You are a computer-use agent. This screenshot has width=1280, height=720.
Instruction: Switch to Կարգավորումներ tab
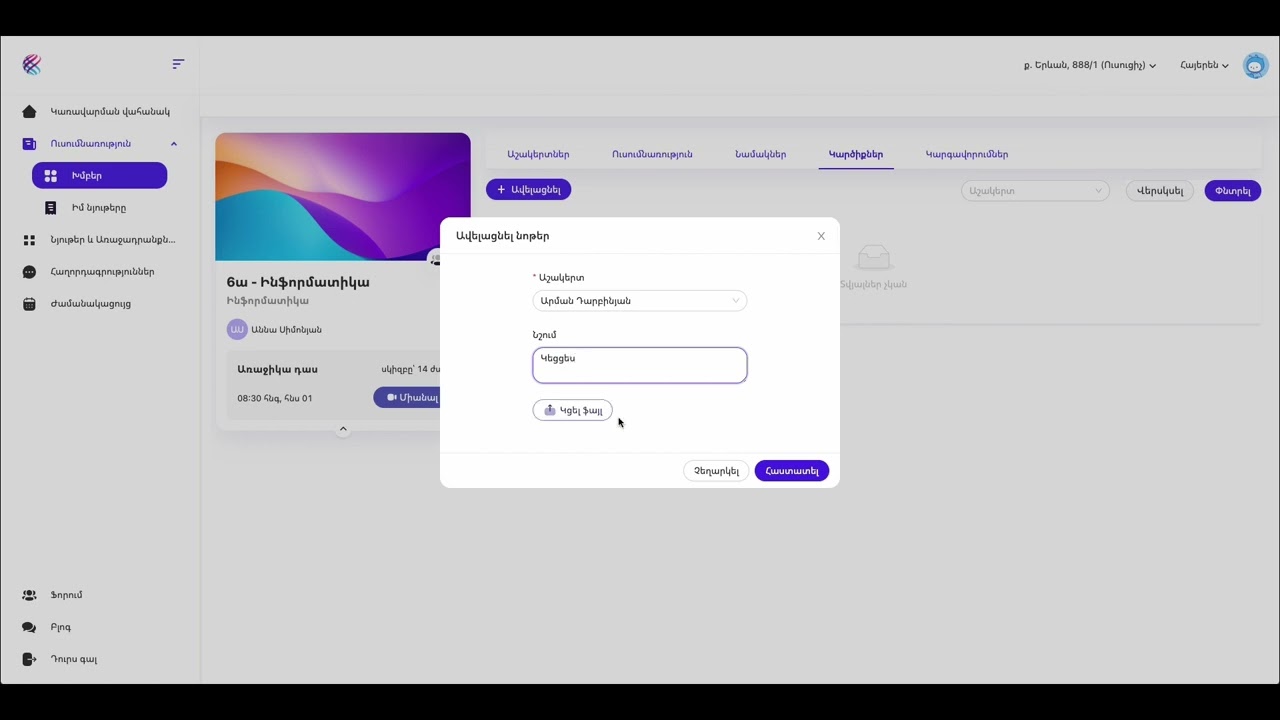(x=967, y=154)
